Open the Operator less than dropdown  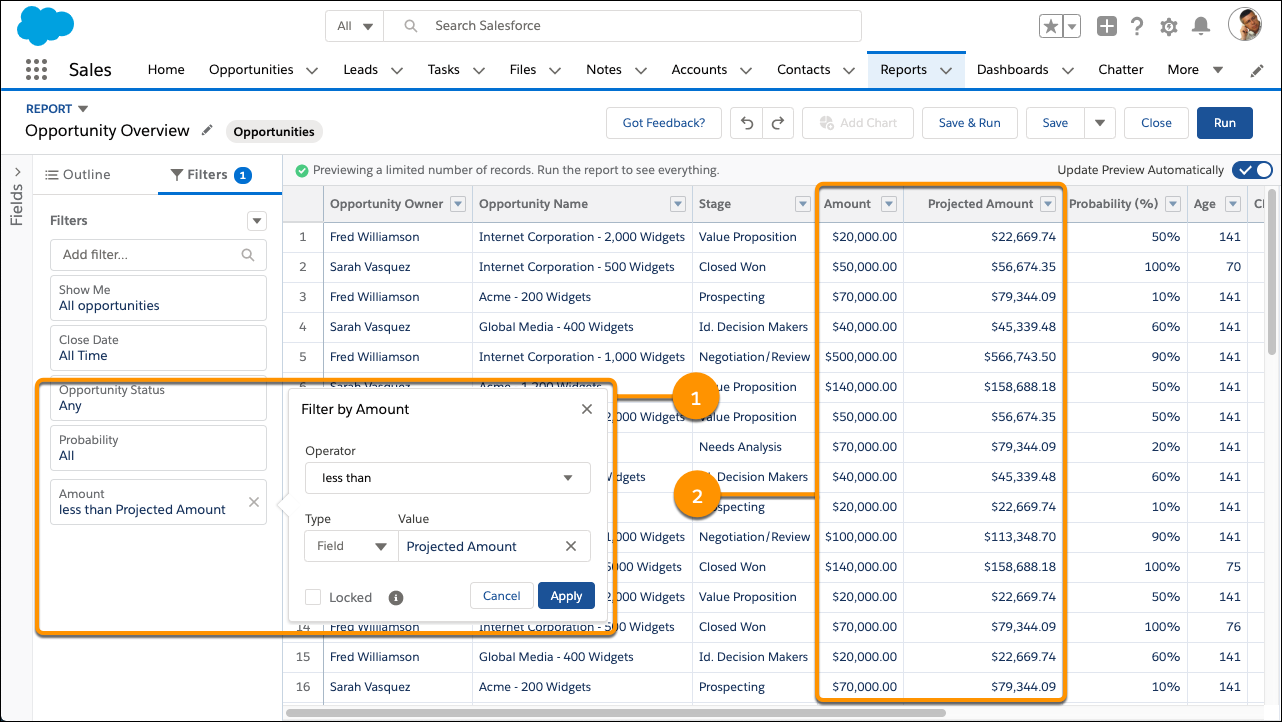pyautogui.click(x=448, y=478)
